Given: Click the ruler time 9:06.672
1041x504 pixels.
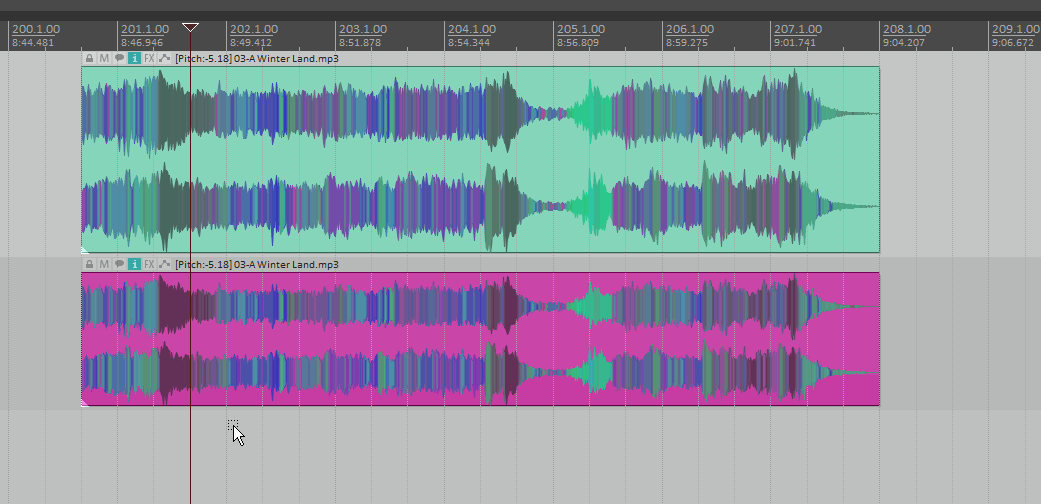Looking at the screenshot, I should pyautogui.click(x=1013, y=42).
